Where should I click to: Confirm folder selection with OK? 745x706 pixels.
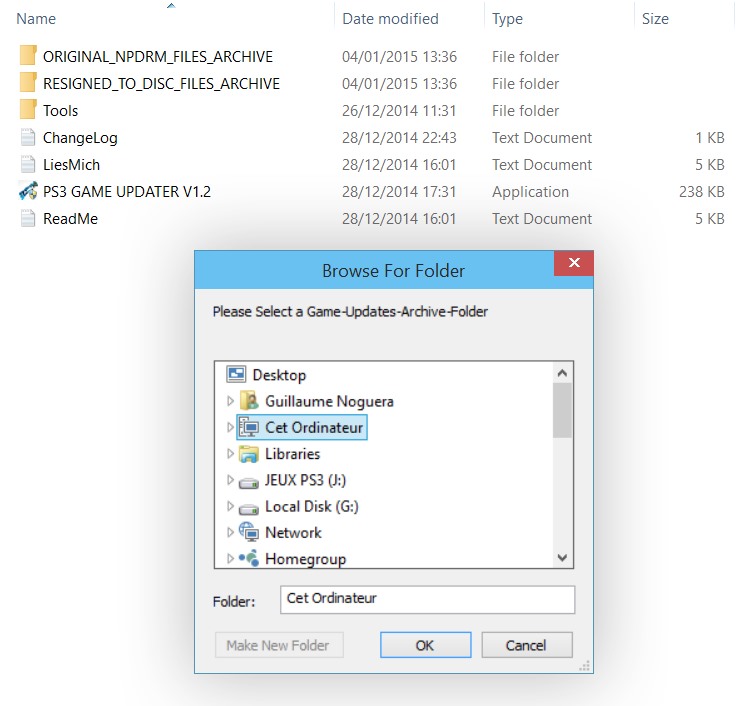click(x=425, y=645)
